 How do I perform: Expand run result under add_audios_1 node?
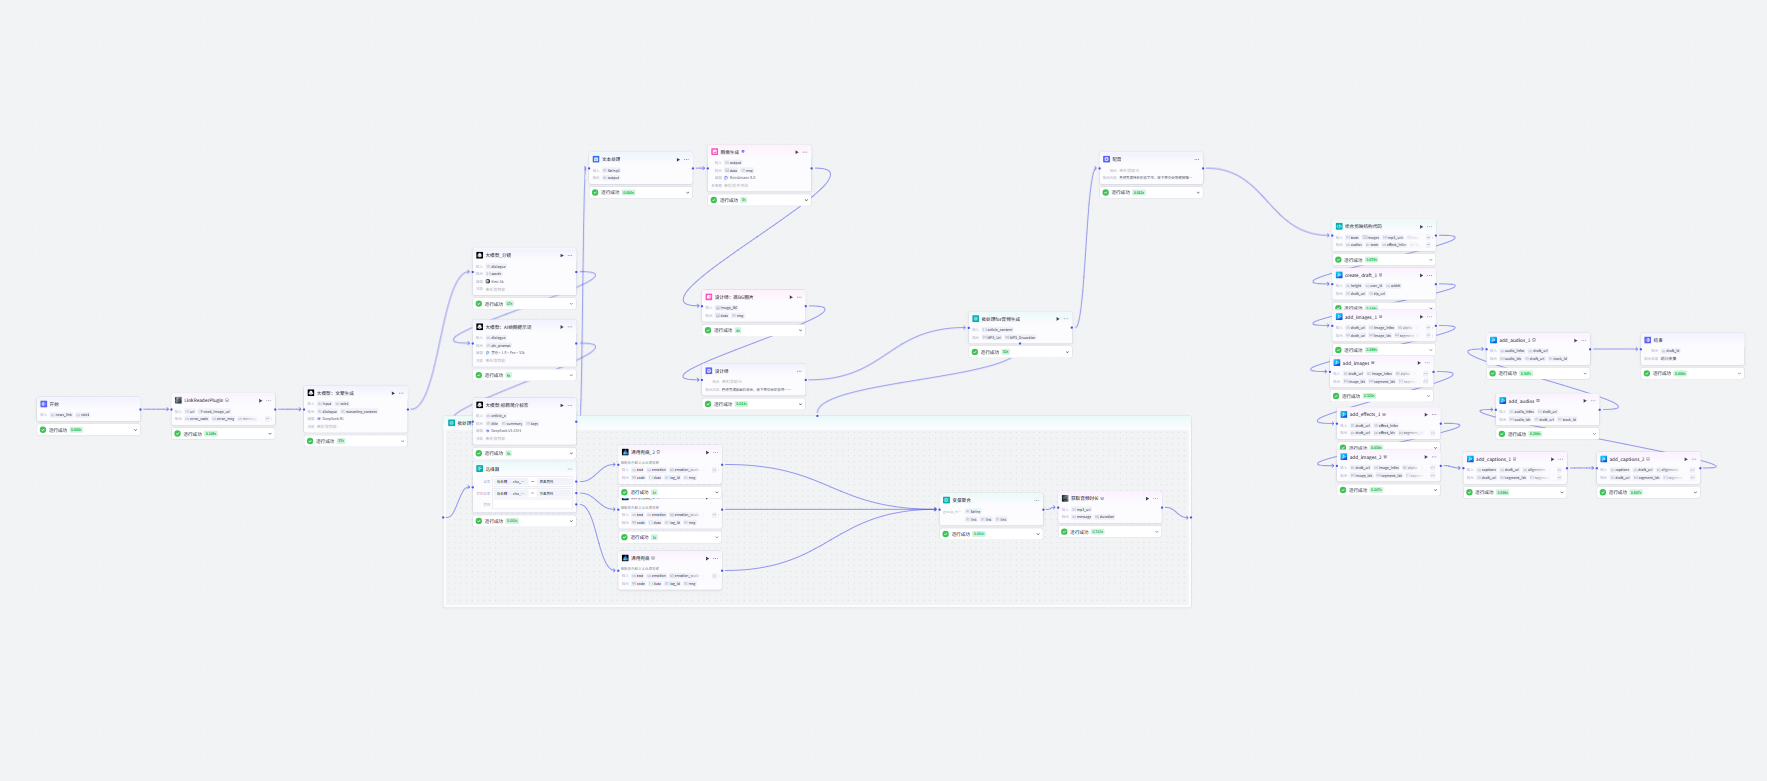pos(1584,373)
